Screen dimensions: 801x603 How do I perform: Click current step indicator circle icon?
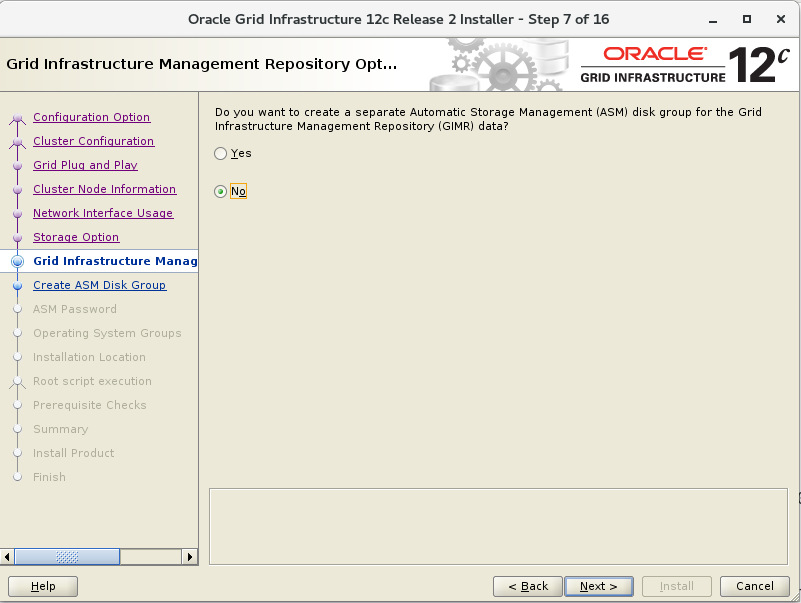17,261
